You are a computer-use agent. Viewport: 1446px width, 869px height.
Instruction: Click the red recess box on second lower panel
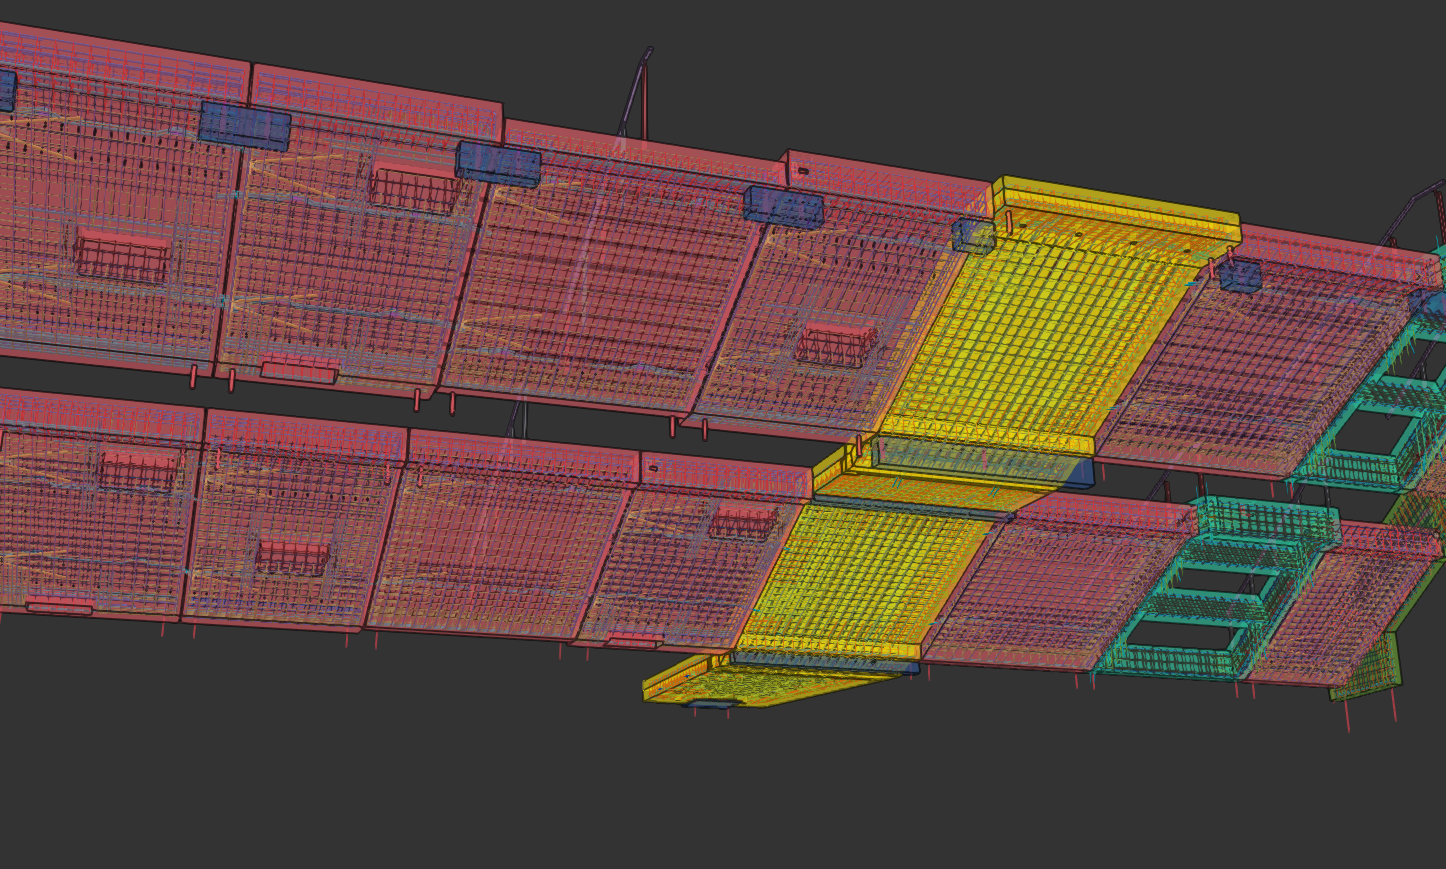click(x=291, y=557)
